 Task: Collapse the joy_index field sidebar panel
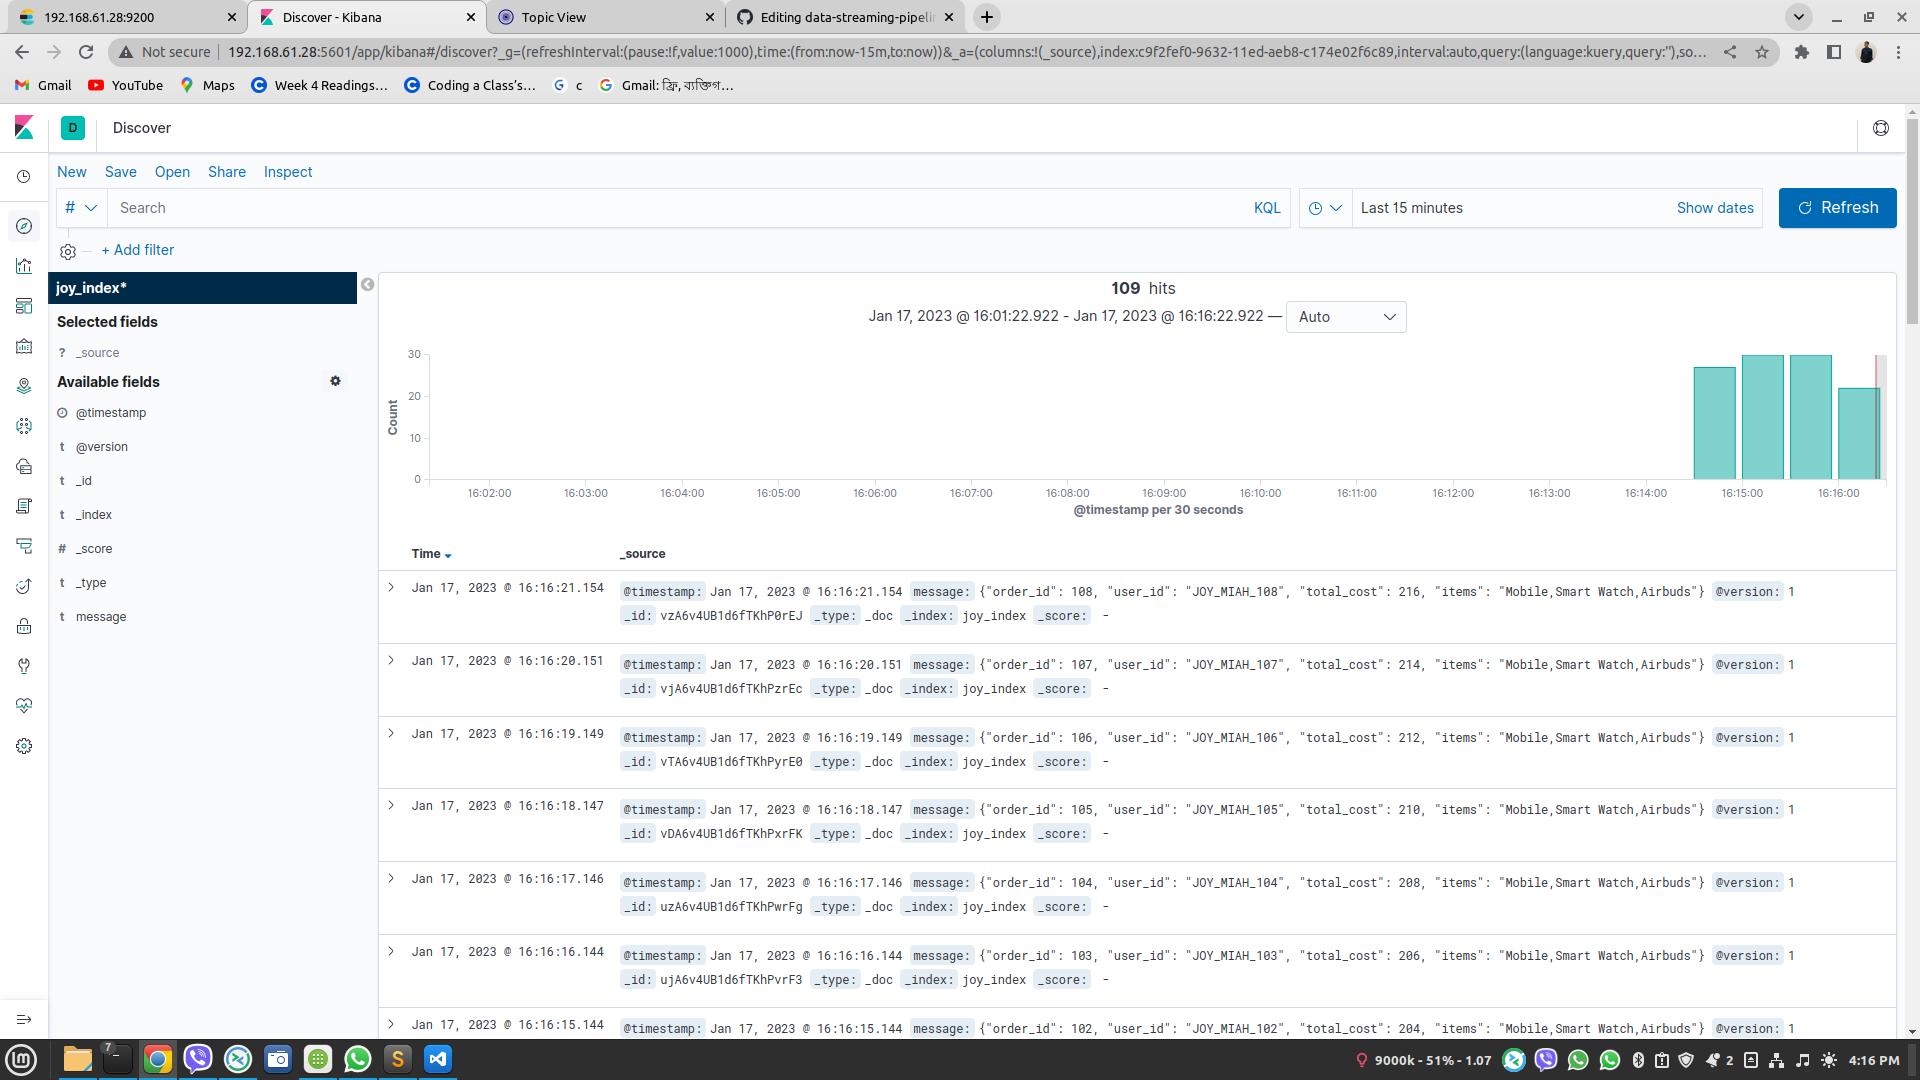click(367, 284)
